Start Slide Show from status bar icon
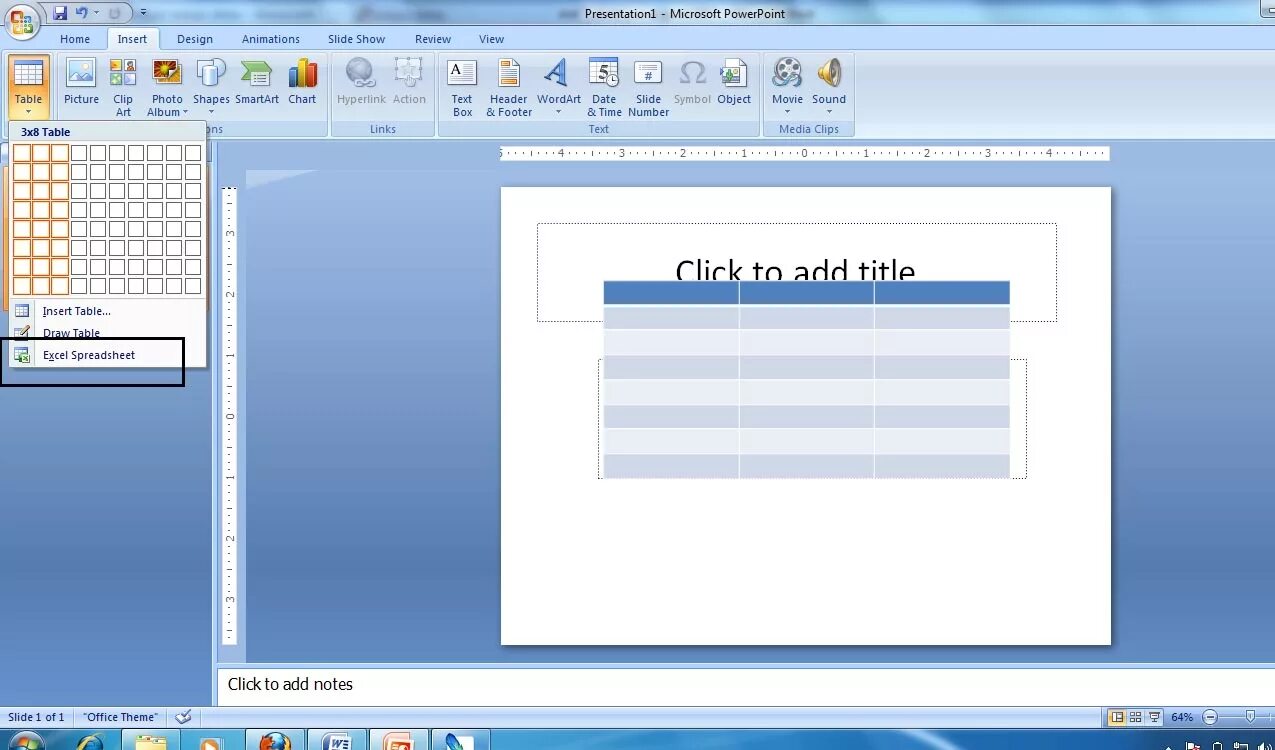 pos(1155,717)
